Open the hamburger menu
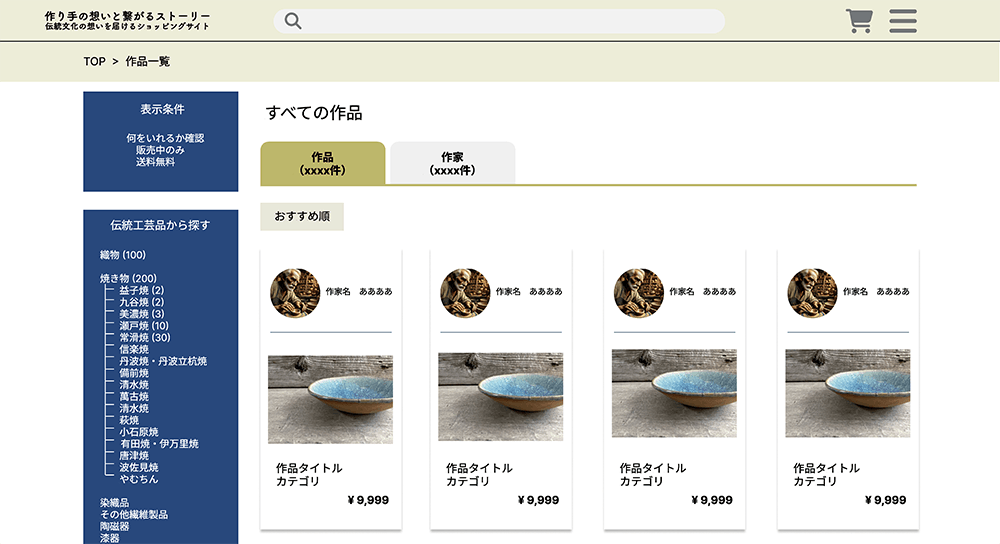Image resolution: width=1000 pixels, height=544 pixels. tap(903, 21)
